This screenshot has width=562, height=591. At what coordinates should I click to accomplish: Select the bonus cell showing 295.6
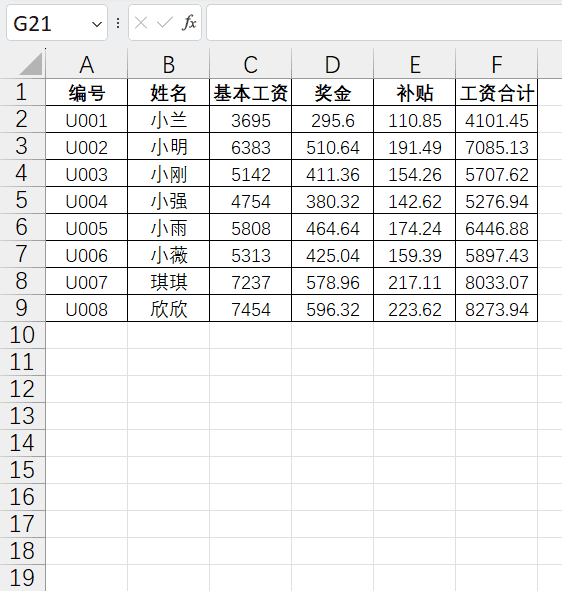click(x=332, y=119)
